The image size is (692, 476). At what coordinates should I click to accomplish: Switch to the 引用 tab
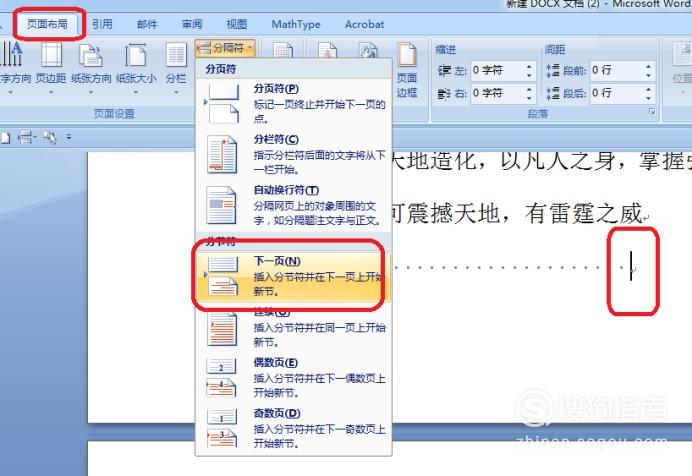[102, 24]
